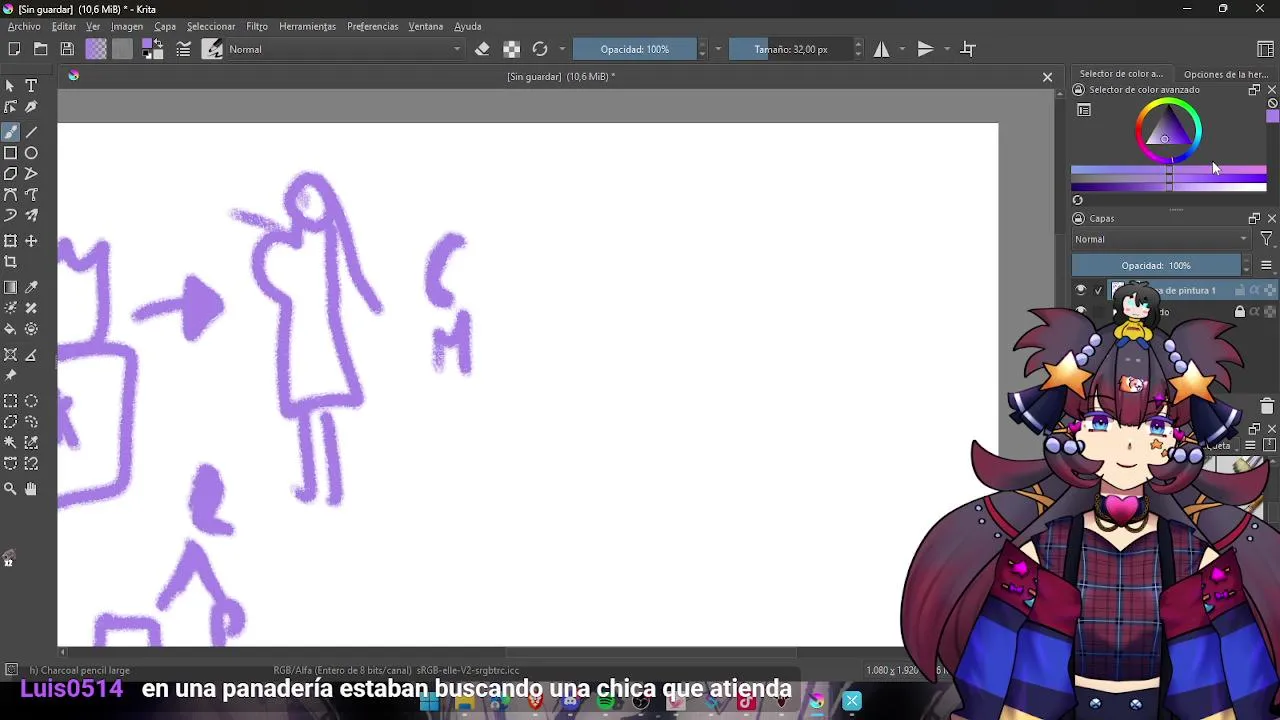The width and height of the screenshot is (1280, 720).
Task: Switch to Selector de color avanzado tab
Action: point(1121,74)
